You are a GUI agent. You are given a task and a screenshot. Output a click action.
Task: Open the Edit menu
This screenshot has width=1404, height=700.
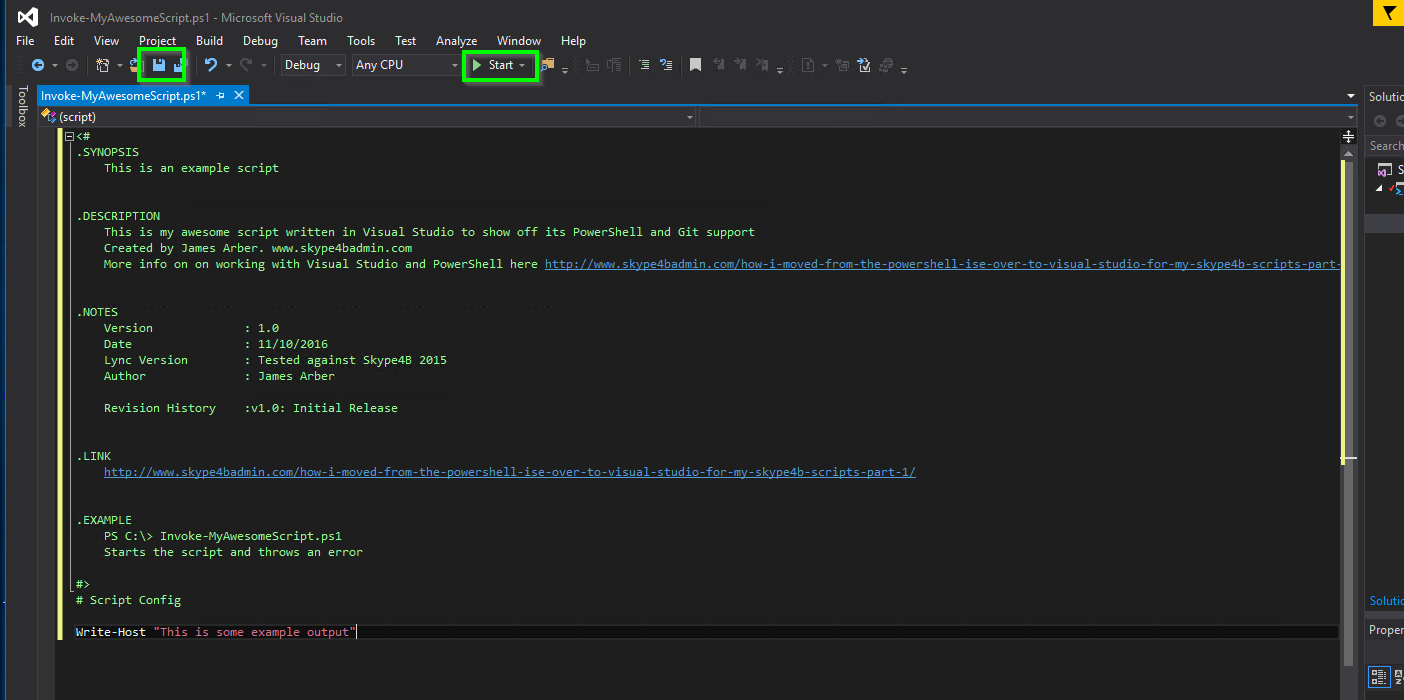point(64,41)
